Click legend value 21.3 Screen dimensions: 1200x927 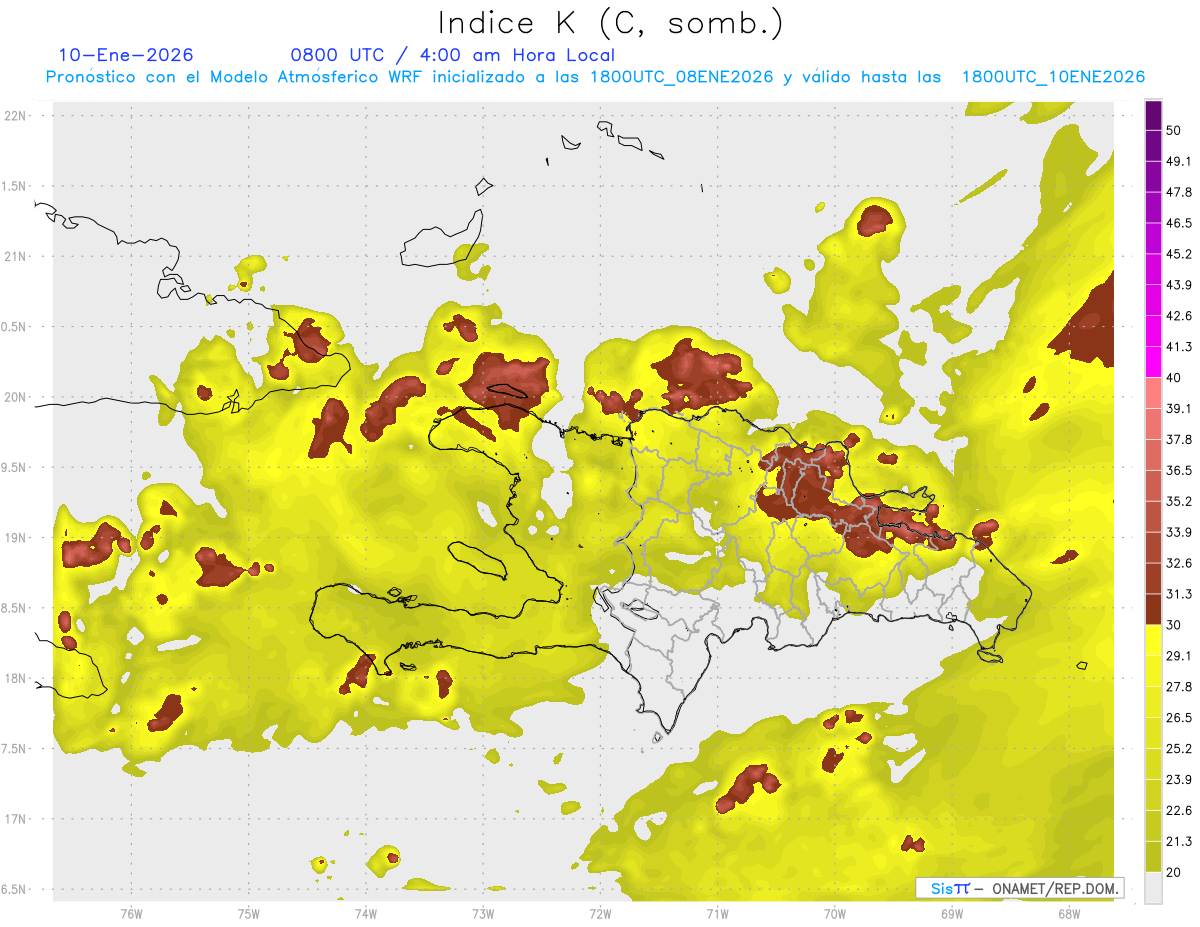tap(1179, 842)
